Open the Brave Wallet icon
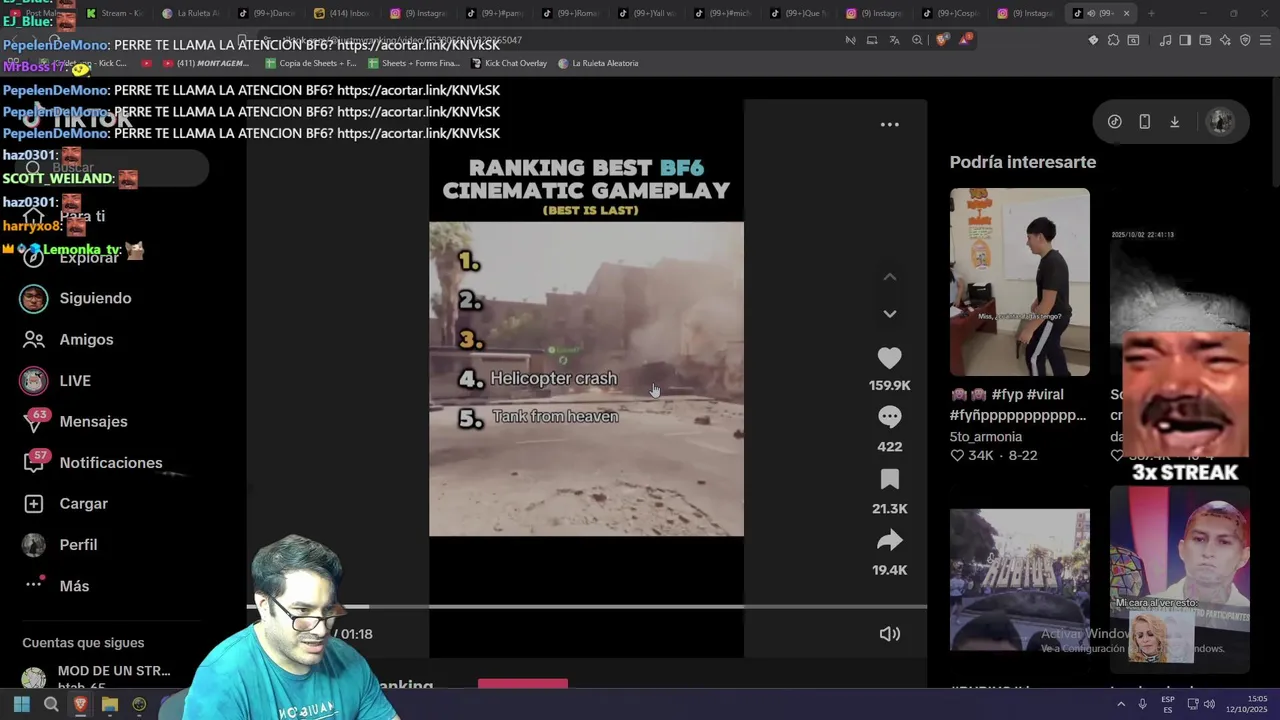1280x720 pixels. (x=1205, y=40)
